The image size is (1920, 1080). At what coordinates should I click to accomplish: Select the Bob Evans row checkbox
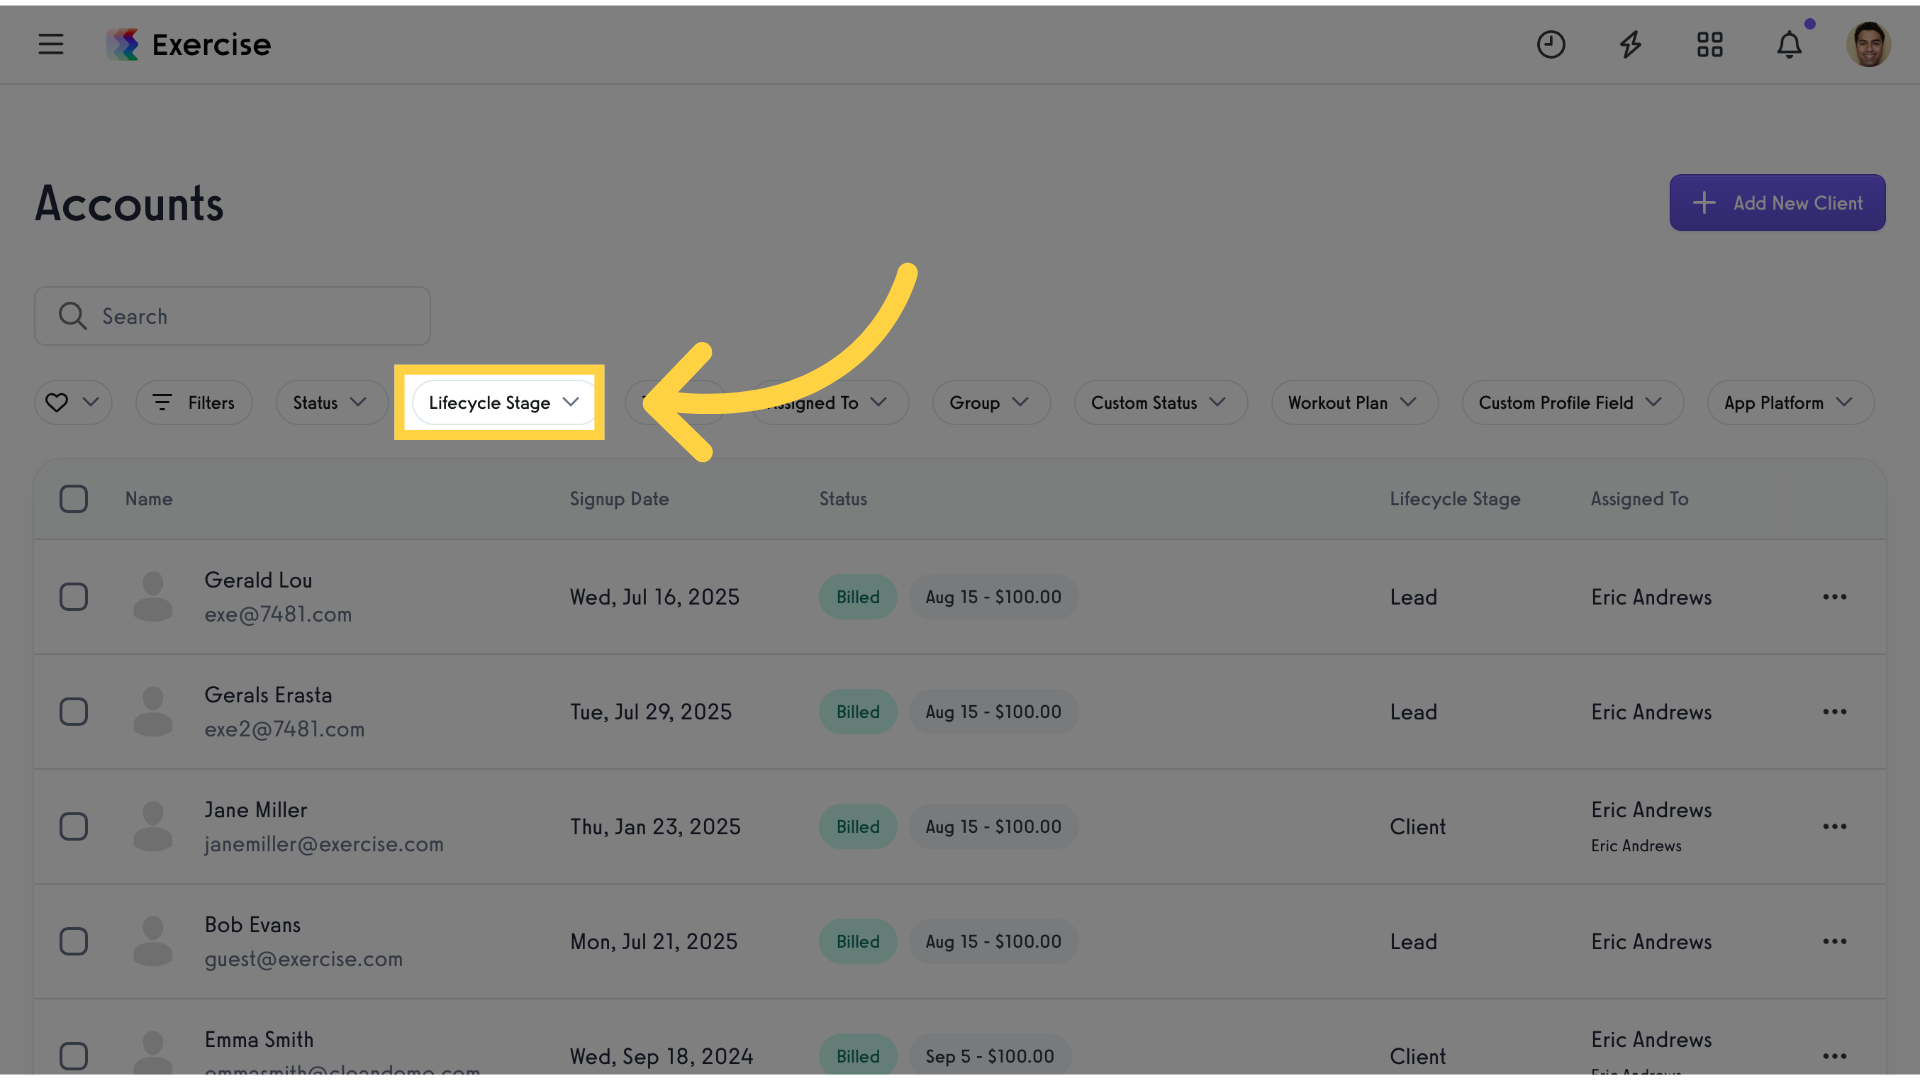point(74,942)
